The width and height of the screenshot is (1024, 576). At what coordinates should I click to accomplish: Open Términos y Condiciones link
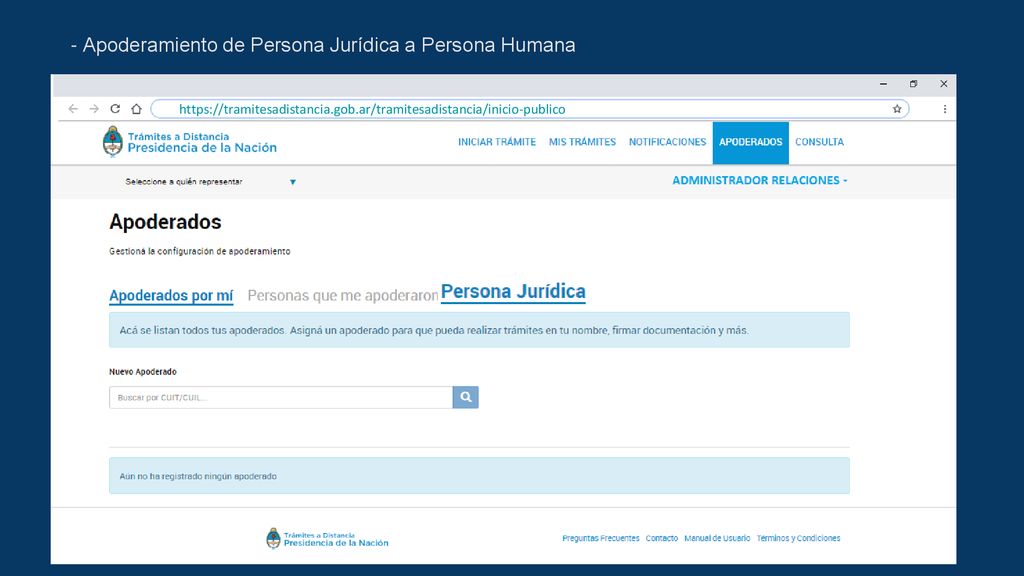pos(798,538)
